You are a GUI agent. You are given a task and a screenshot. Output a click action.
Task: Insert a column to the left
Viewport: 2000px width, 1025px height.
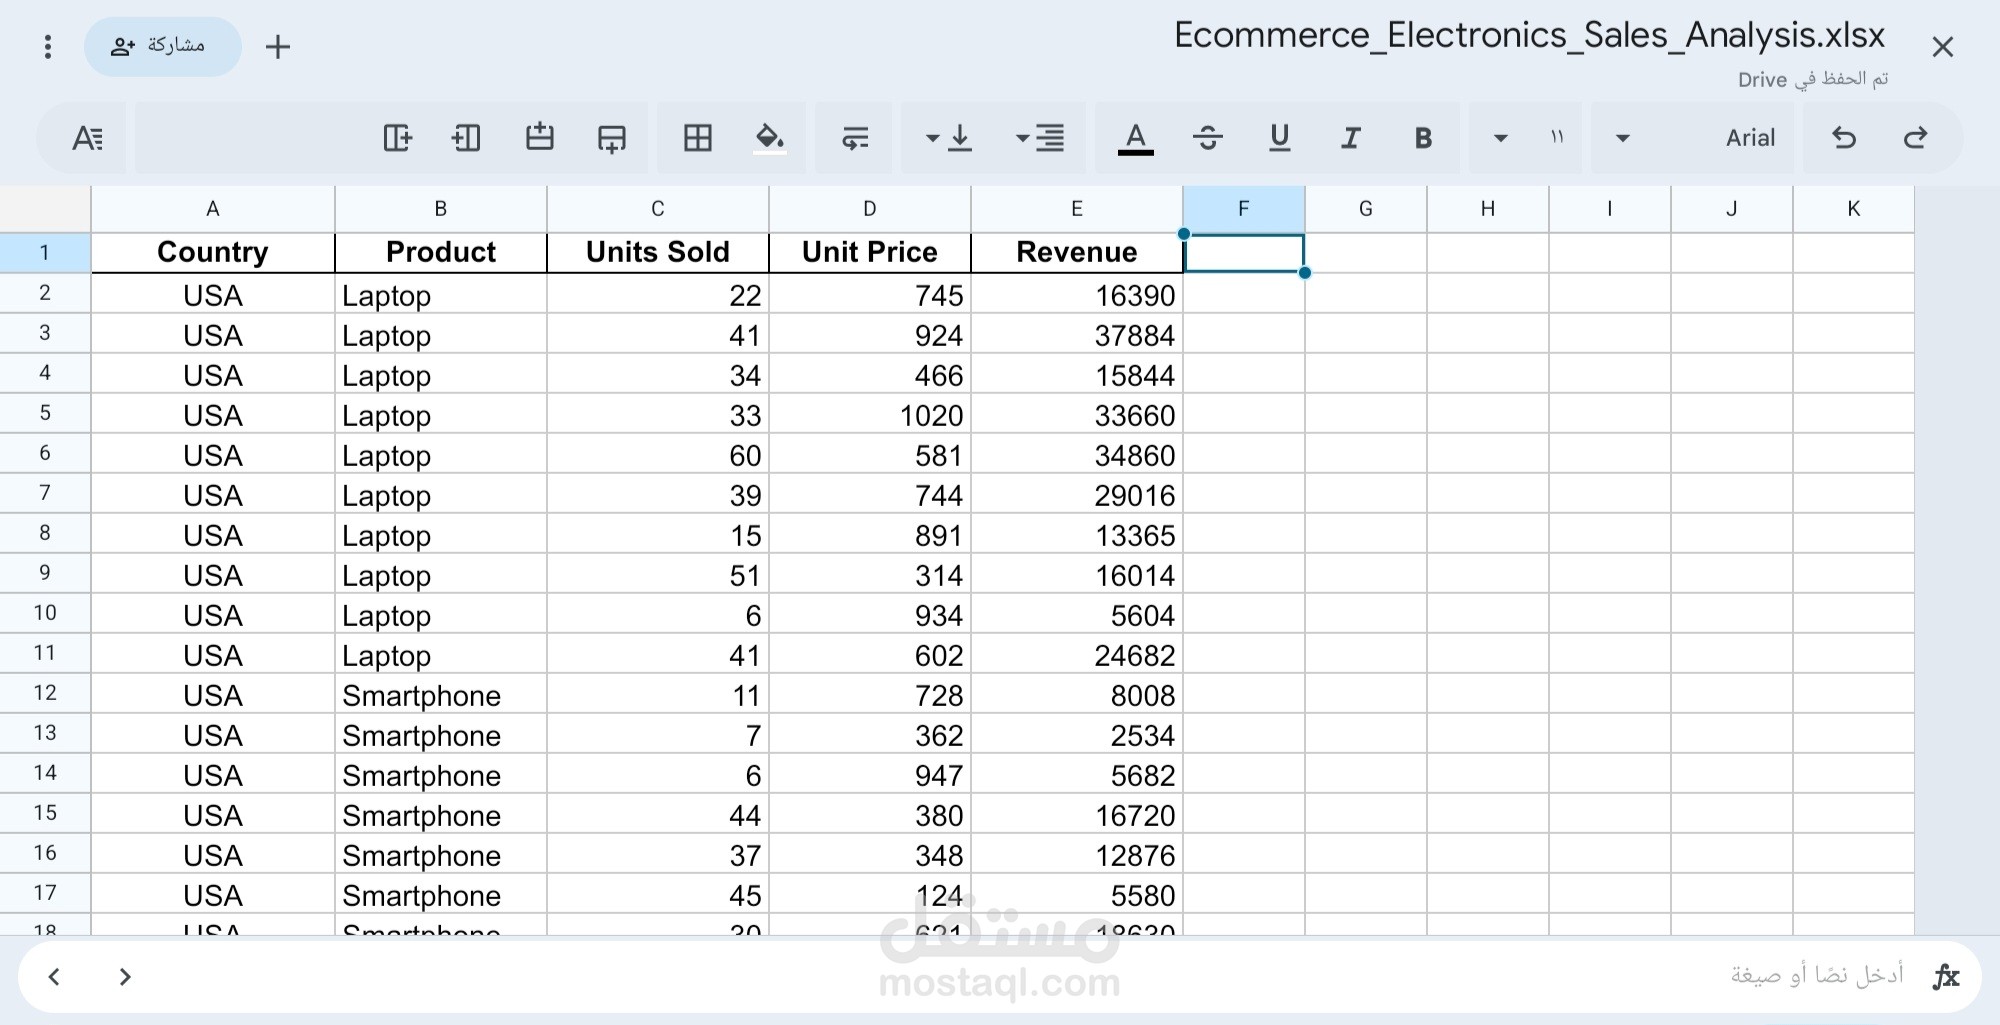click(x=466, y=138)
